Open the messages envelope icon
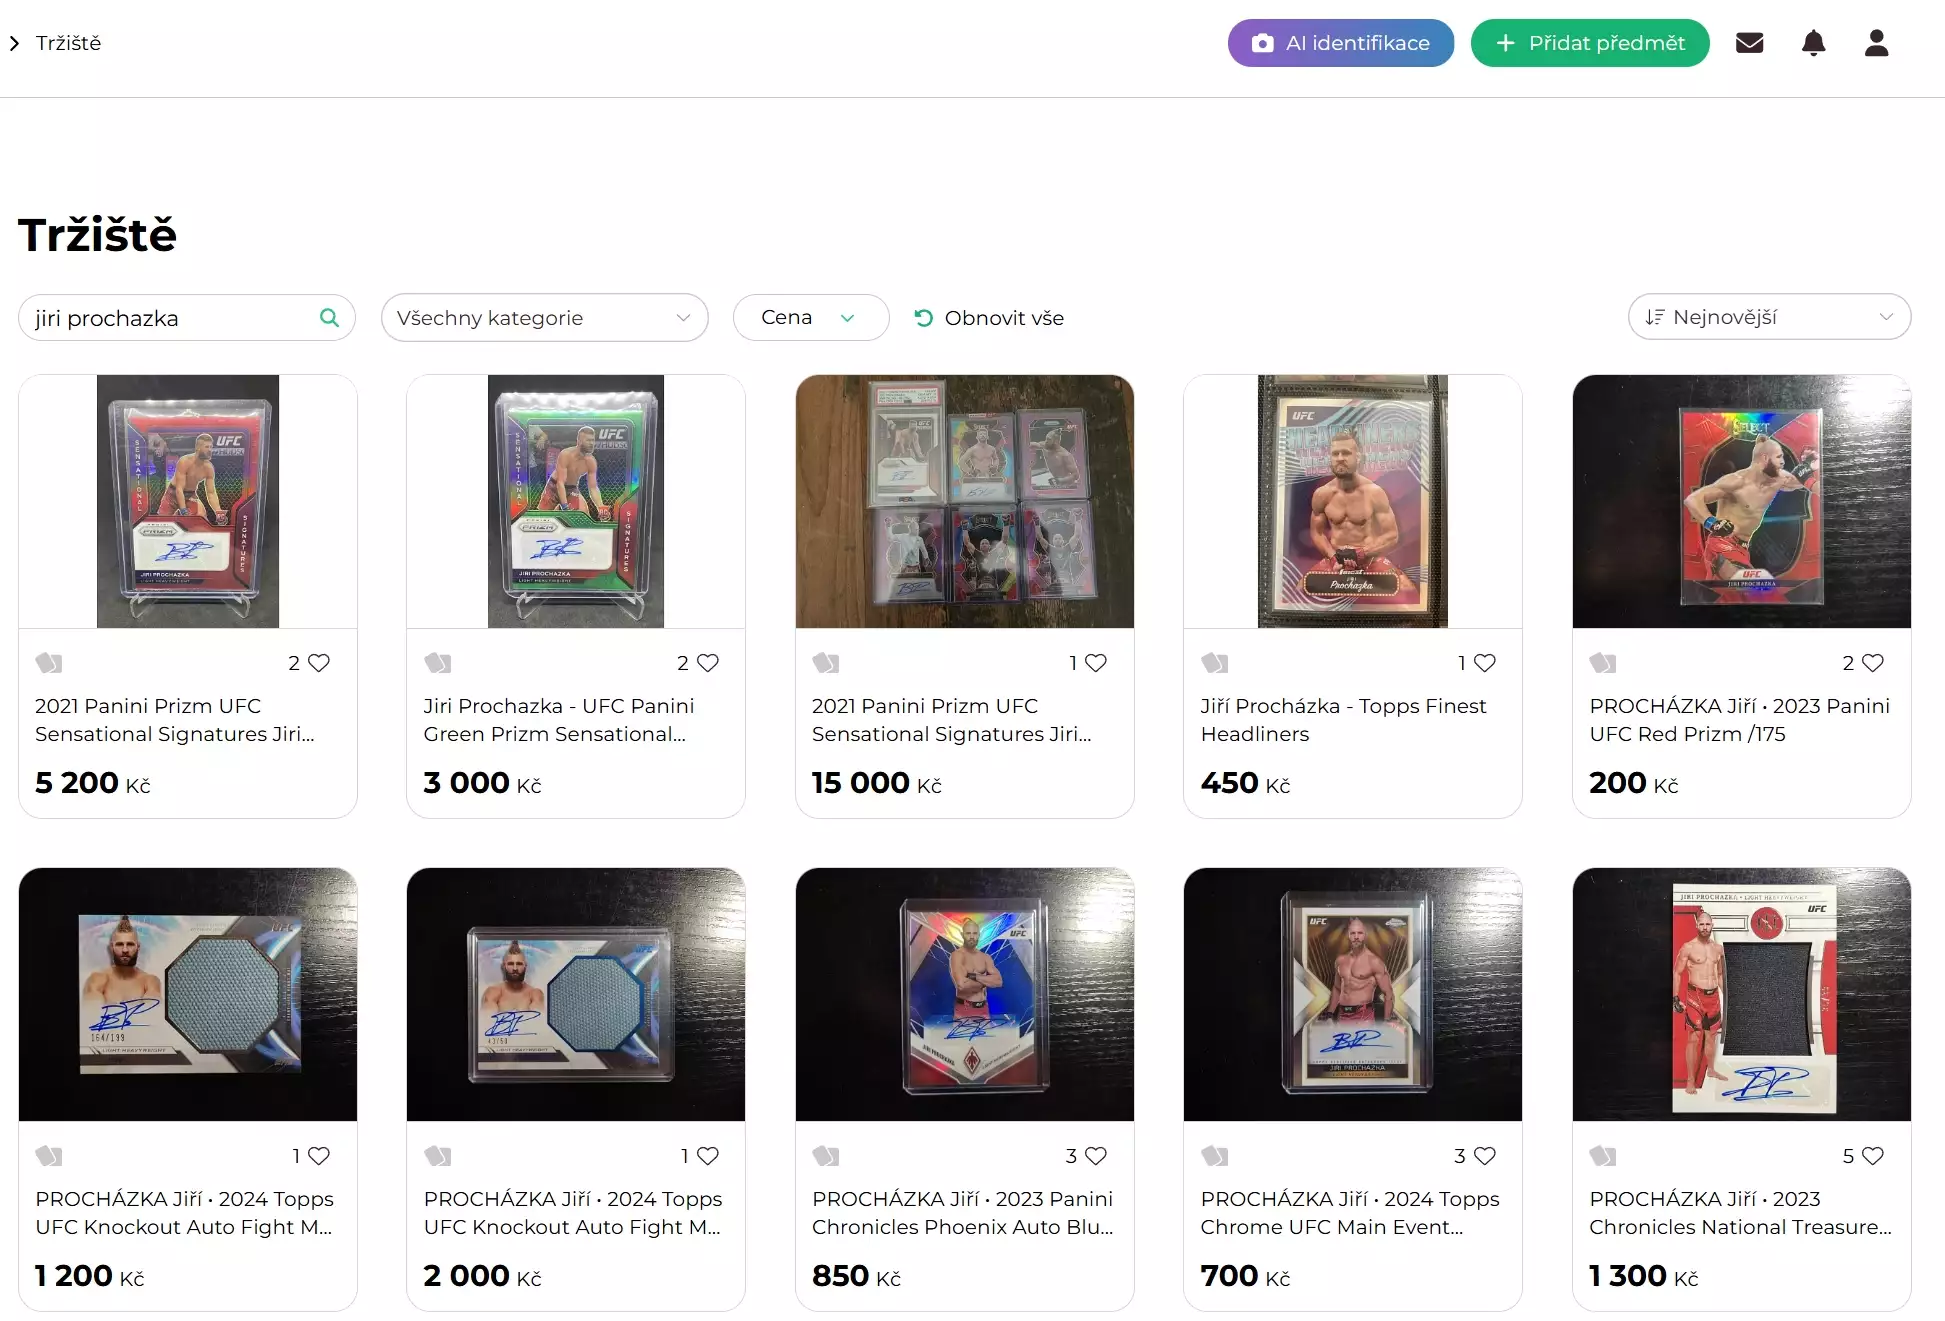The image size is (1945, 1321). point(1749,43)
